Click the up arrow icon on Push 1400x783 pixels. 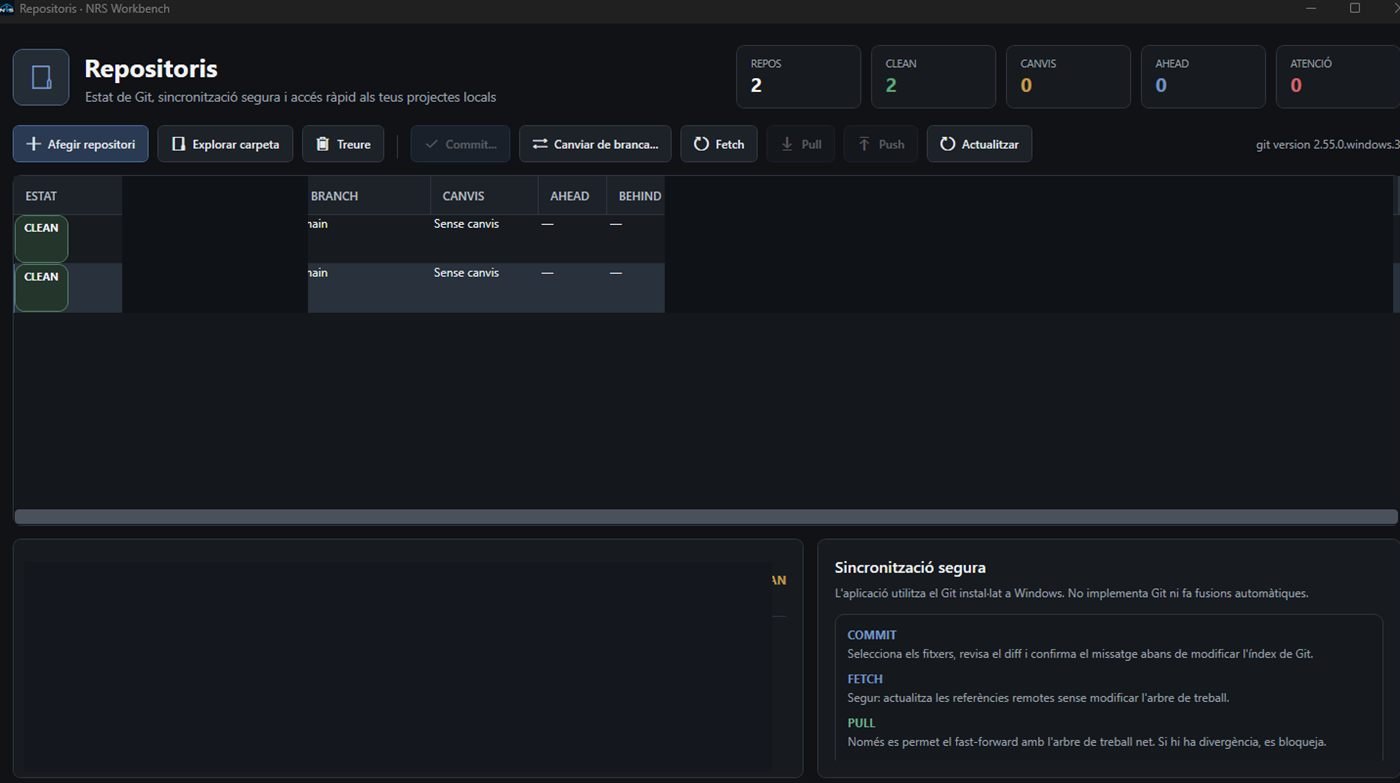coord(864,144)
